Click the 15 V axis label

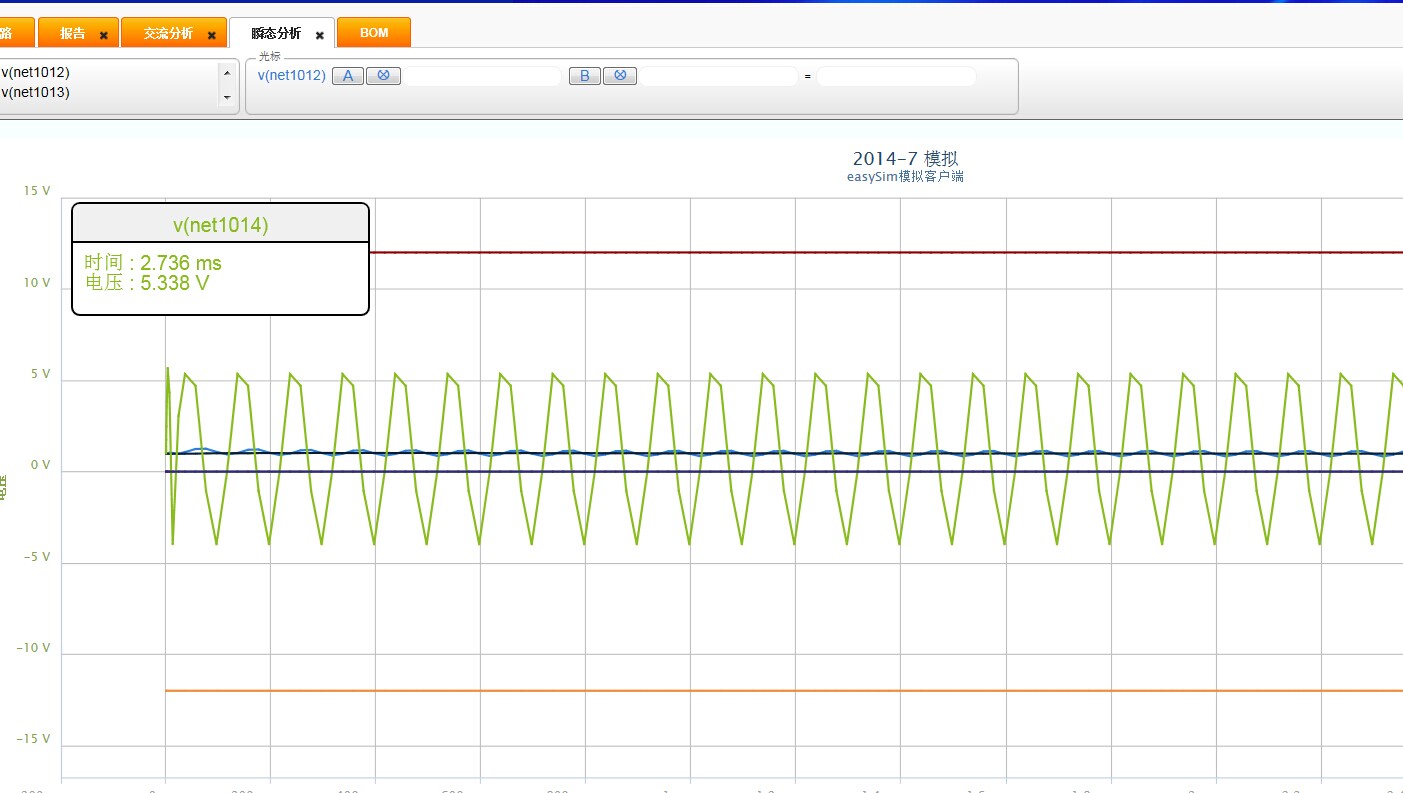(x=37, y=190)
